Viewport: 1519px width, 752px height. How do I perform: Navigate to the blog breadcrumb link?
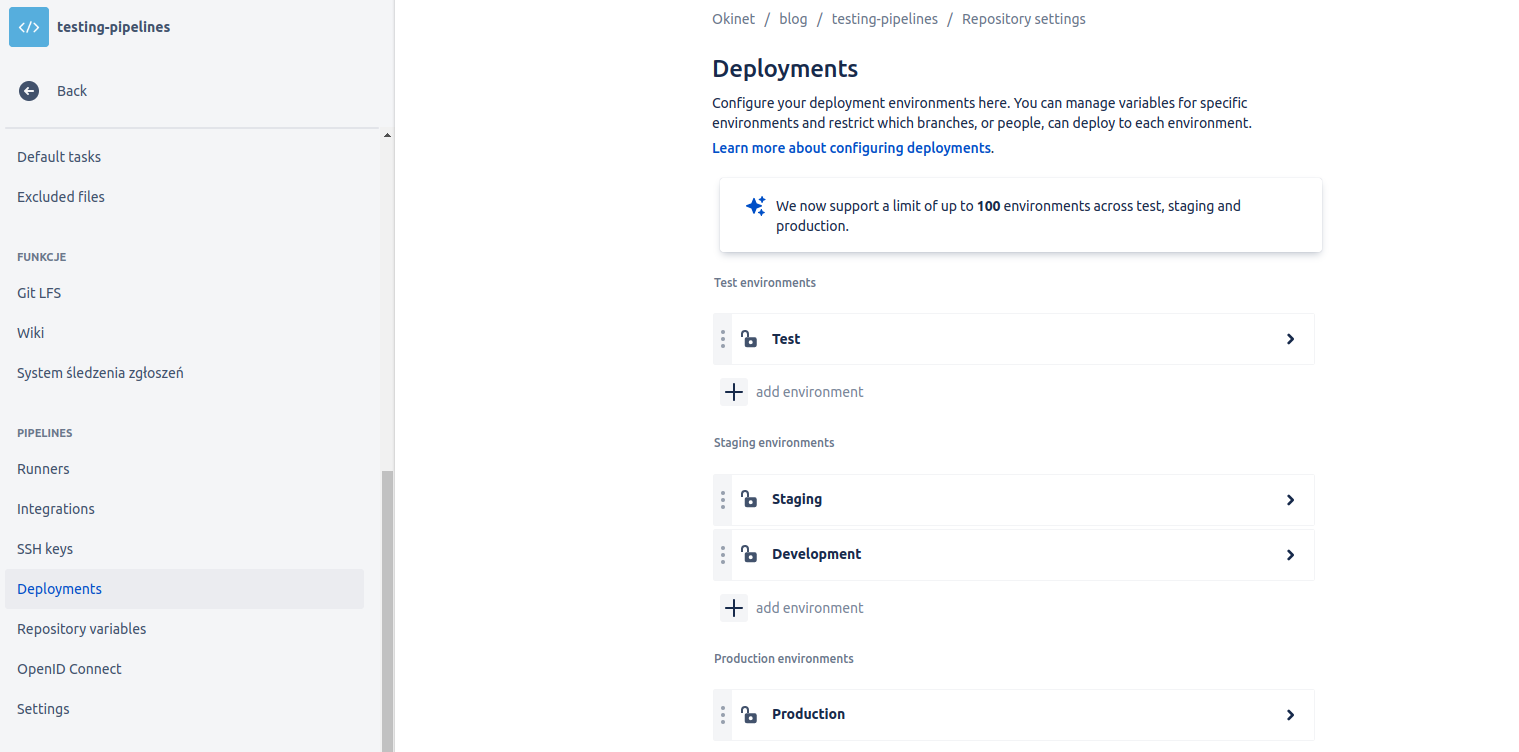(x=793, y=18)
